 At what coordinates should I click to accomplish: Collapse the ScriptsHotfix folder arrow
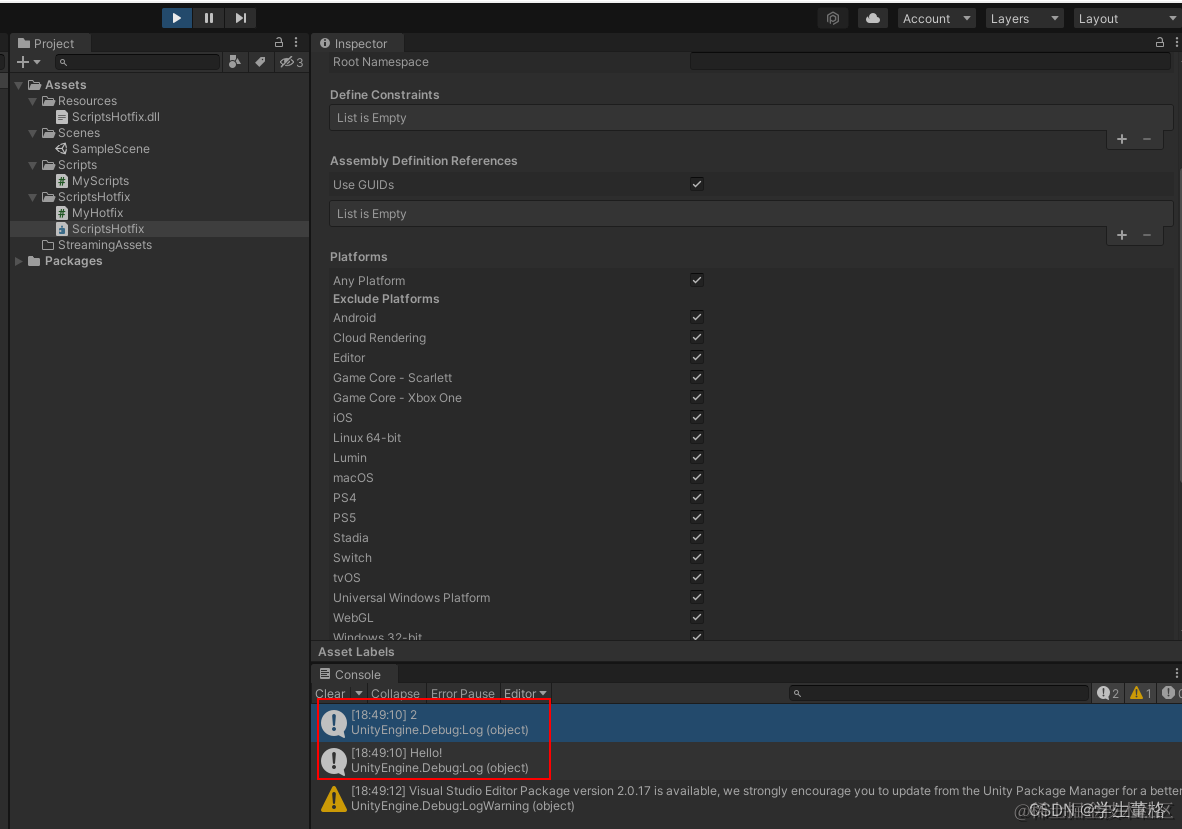pos(32,197)
